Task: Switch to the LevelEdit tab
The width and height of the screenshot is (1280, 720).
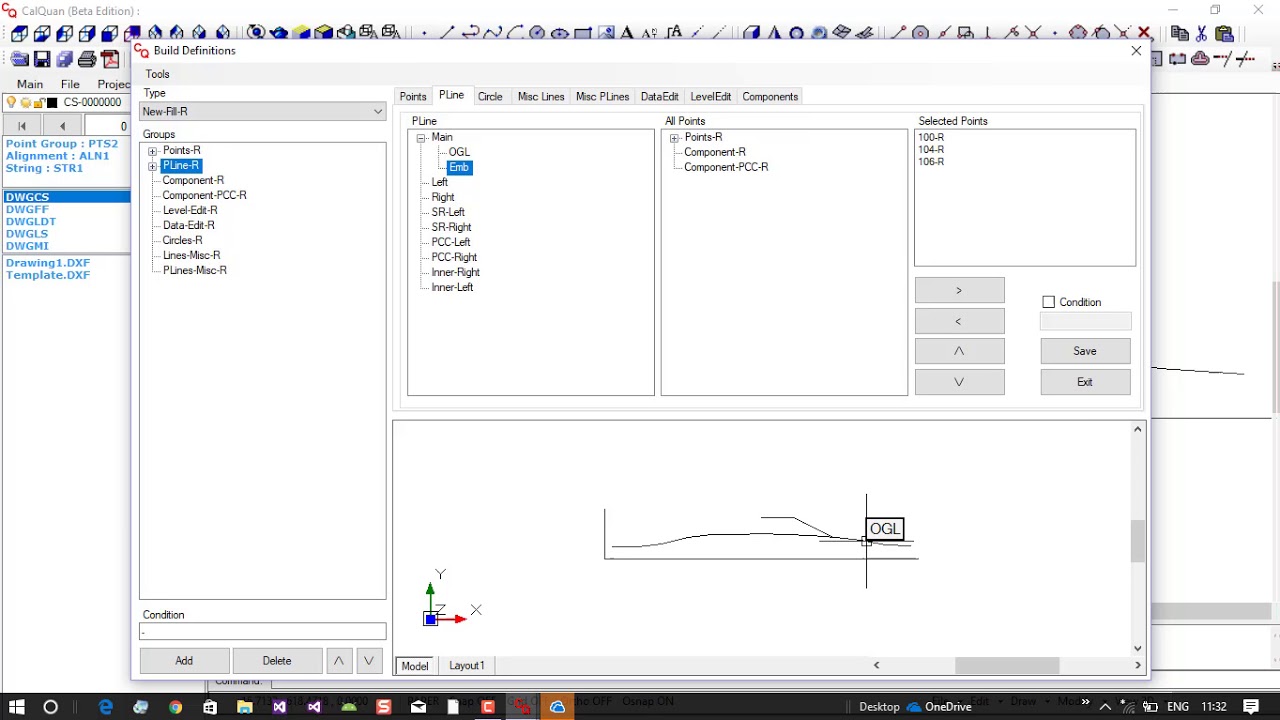Action: 711,97
